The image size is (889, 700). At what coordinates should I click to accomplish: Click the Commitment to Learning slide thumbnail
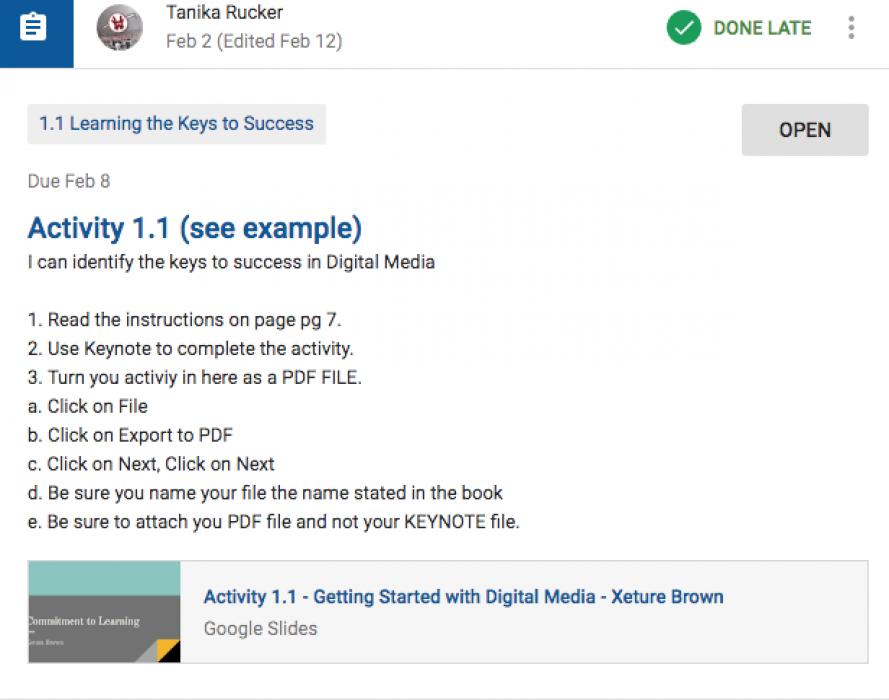(104, 612)
